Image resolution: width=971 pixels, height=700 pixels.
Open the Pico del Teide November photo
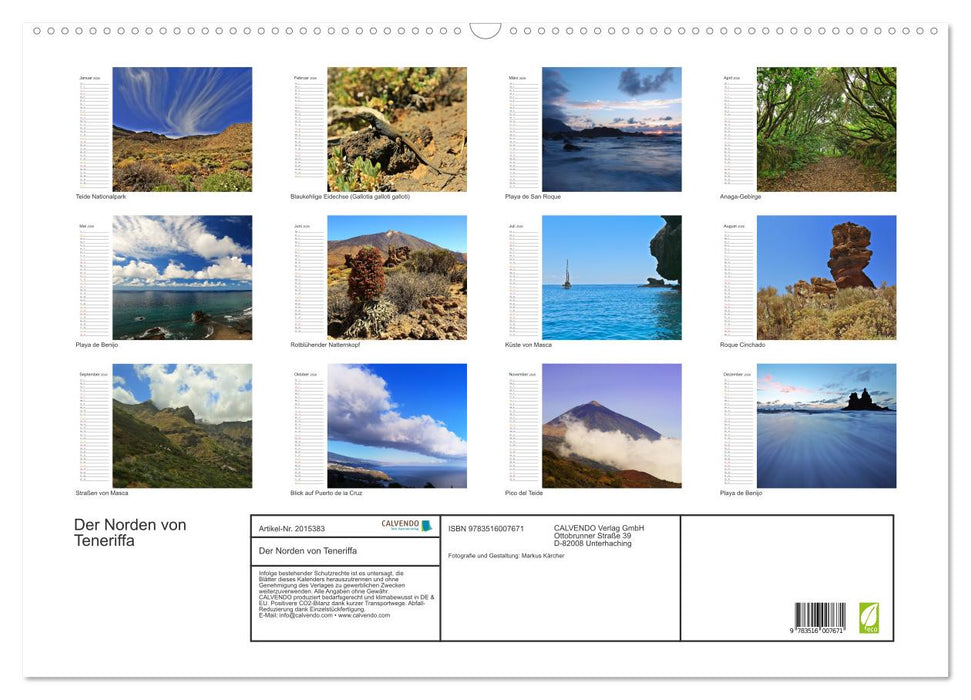coord(611,426)
